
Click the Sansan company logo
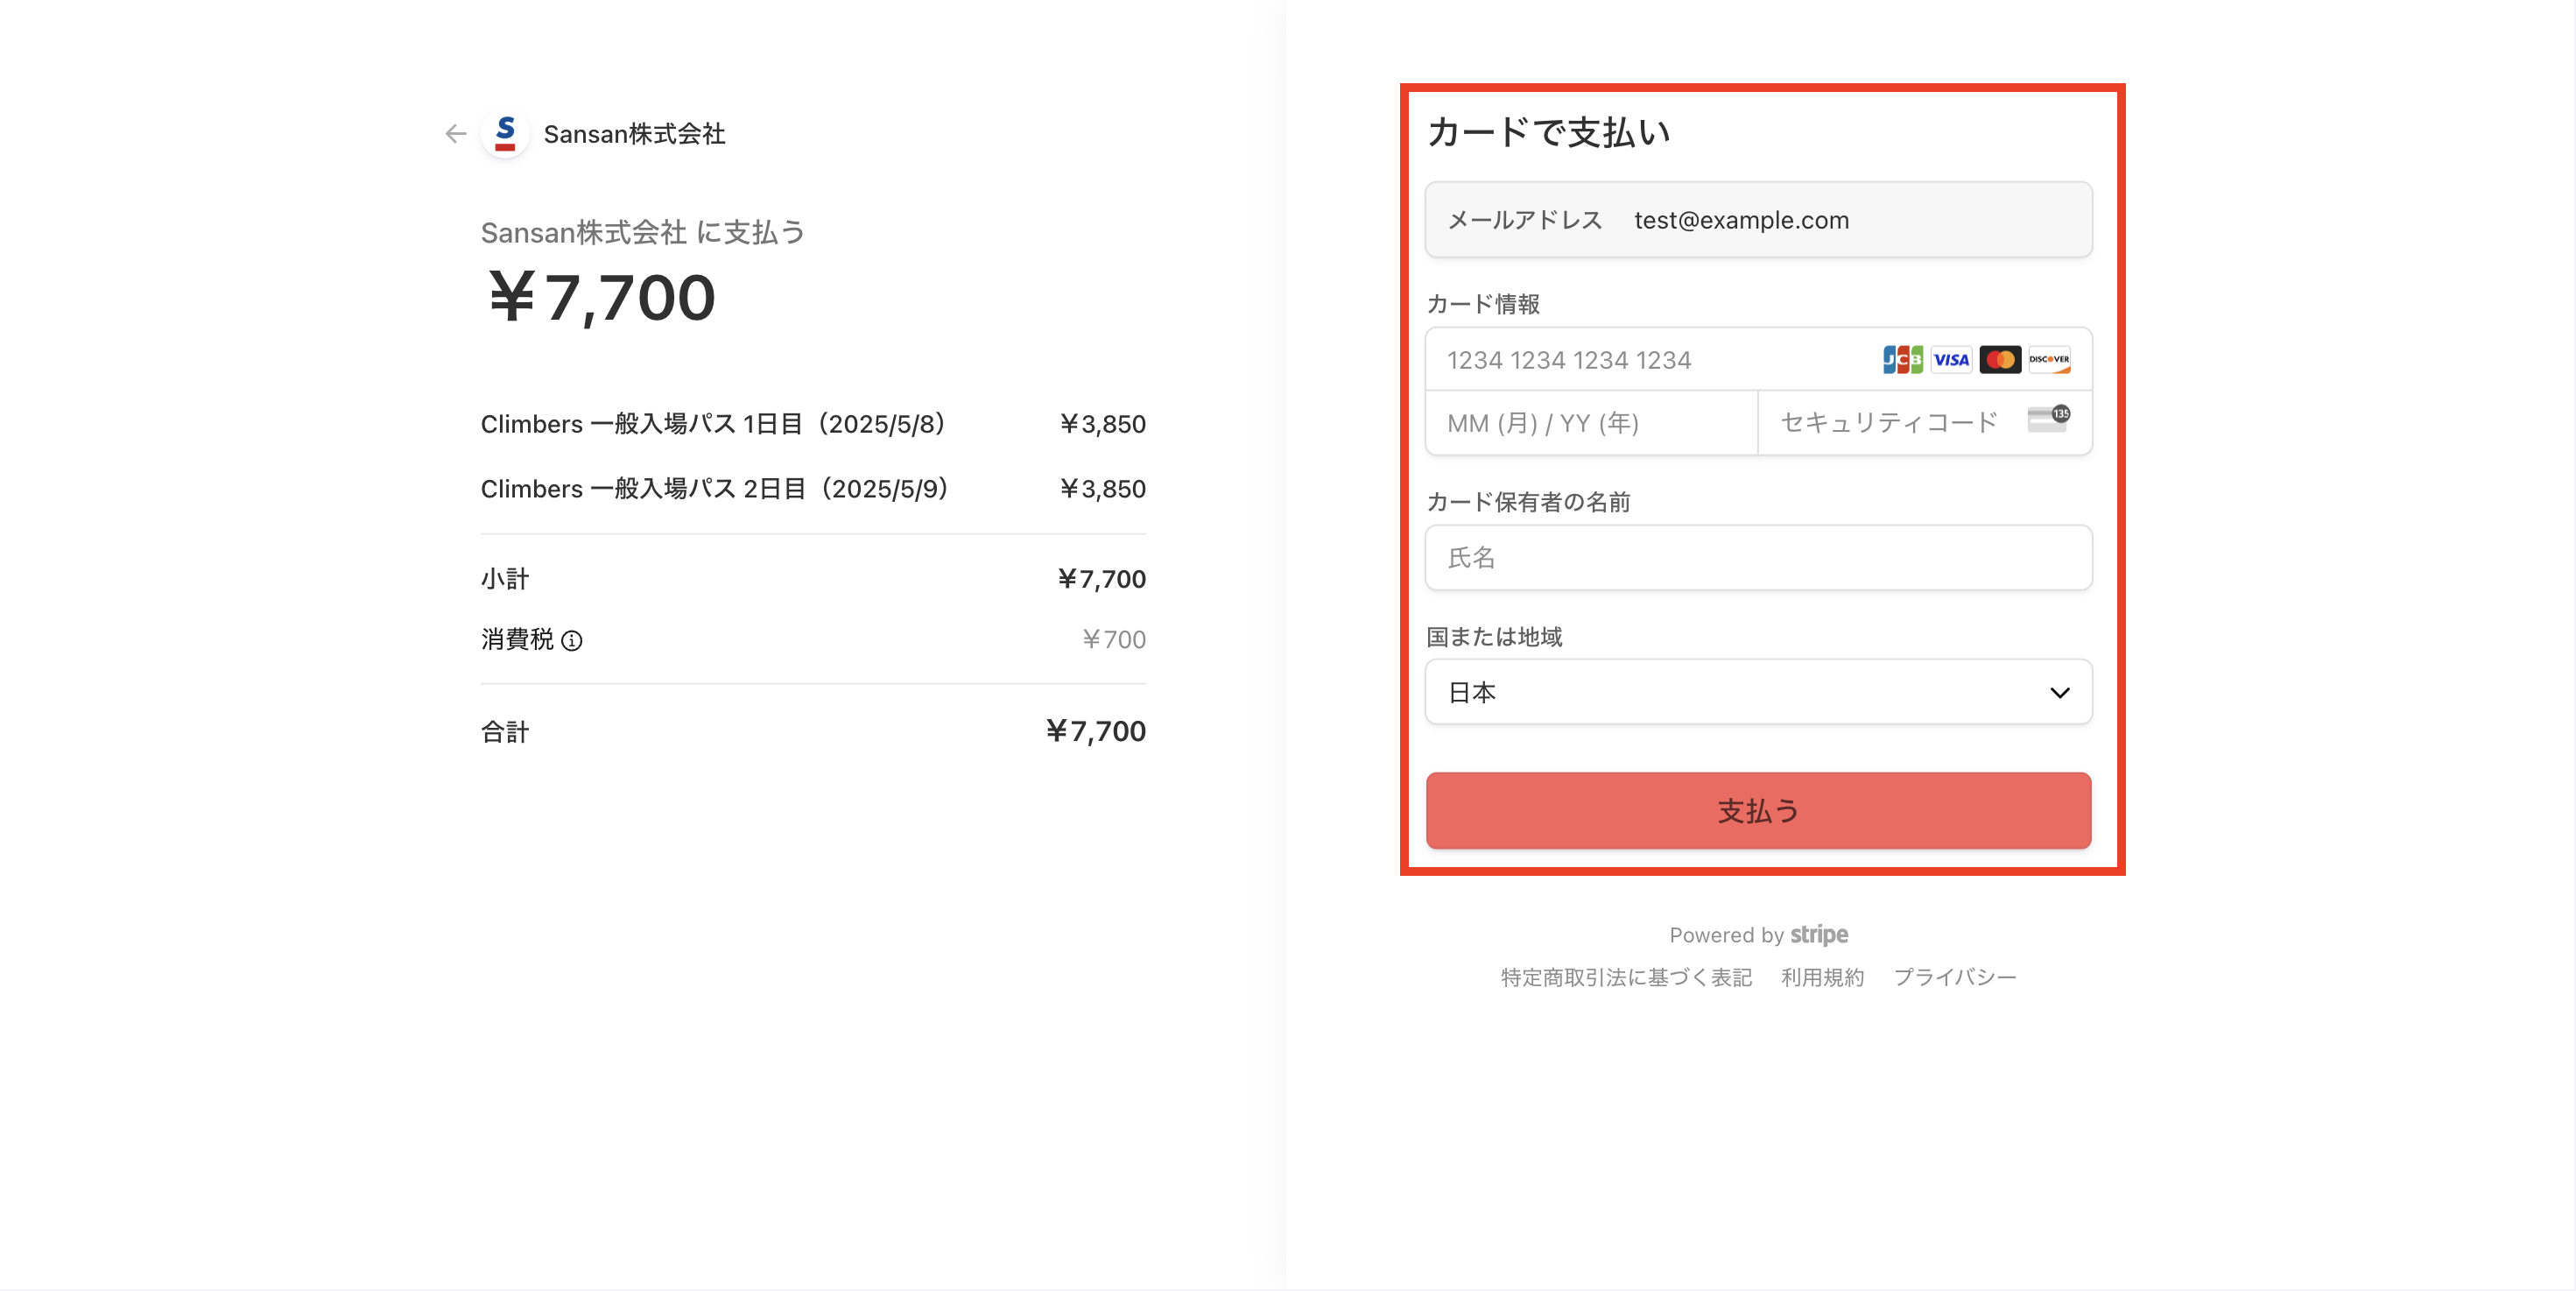(x=505, y=133)
